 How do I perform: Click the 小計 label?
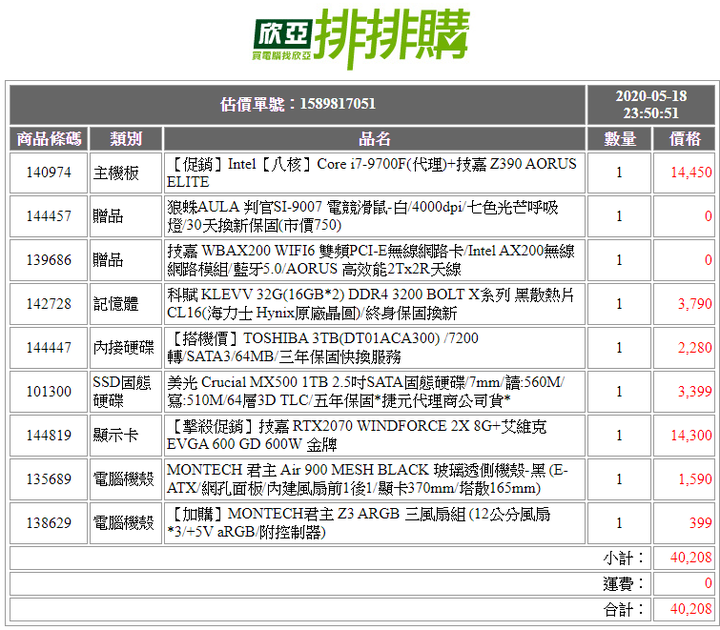click(x=624, y=558)
